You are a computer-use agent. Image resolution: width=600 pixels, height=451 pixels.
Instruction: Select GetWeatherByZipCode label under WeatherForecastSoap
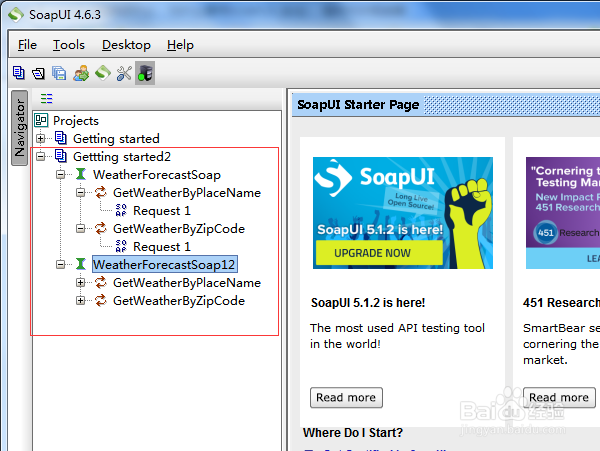pyautogui.click(x=179, y=229)
